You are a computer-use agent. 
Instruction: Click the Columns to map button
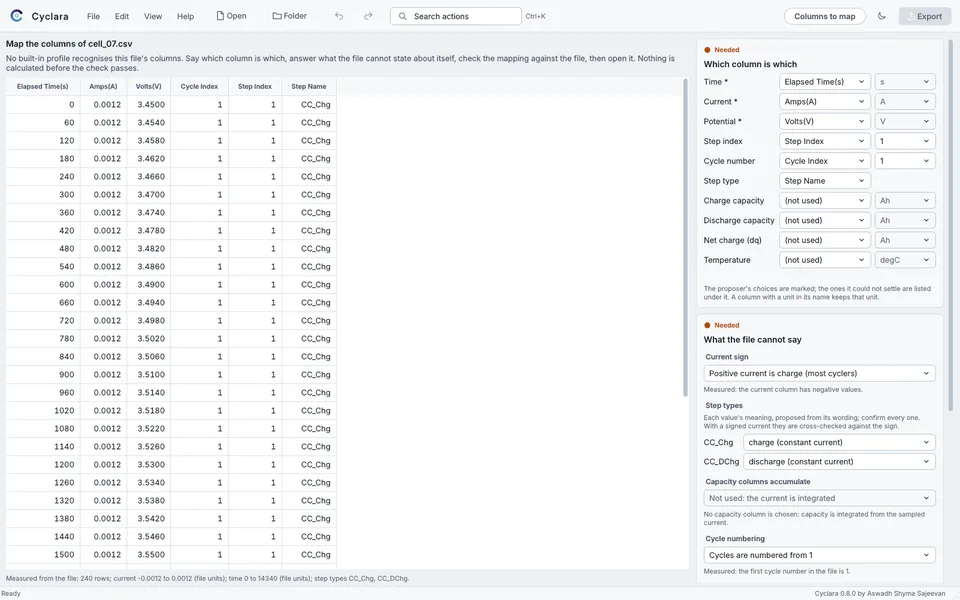(825, 16)
